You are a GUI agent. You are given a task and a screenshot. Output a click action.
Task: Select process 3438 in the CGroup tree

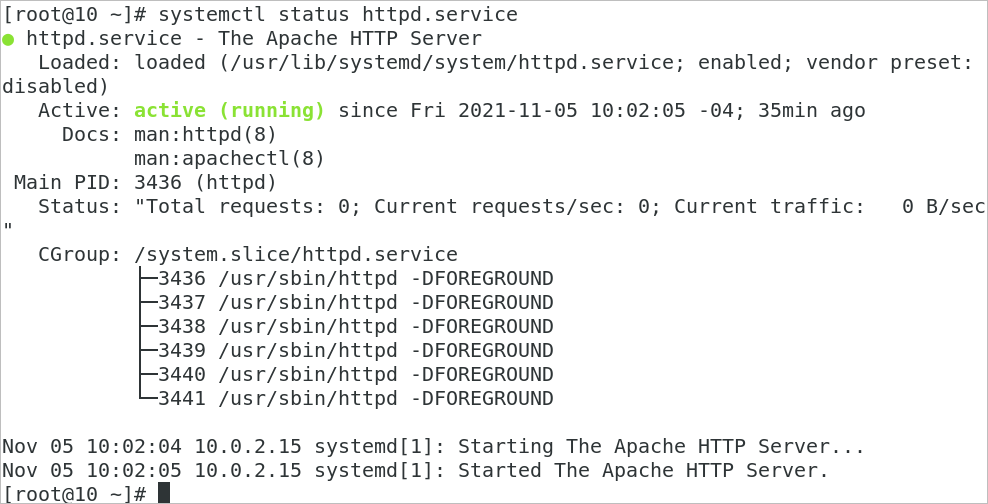click(355, 327)
